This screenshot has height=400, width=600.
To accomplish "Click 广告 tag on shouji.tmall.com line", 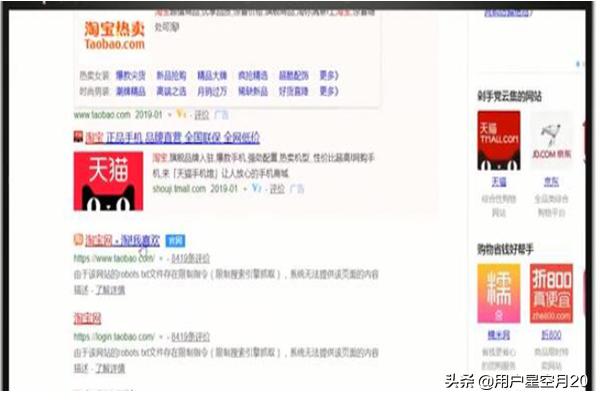I will pyautogui.click(x=297, y=189).
